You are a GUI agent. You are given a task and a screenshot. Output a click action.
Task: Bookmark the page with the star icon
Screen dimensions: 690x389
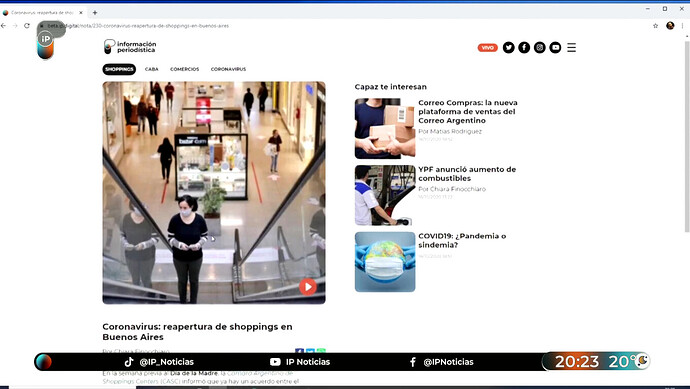(x=655, y=26)
